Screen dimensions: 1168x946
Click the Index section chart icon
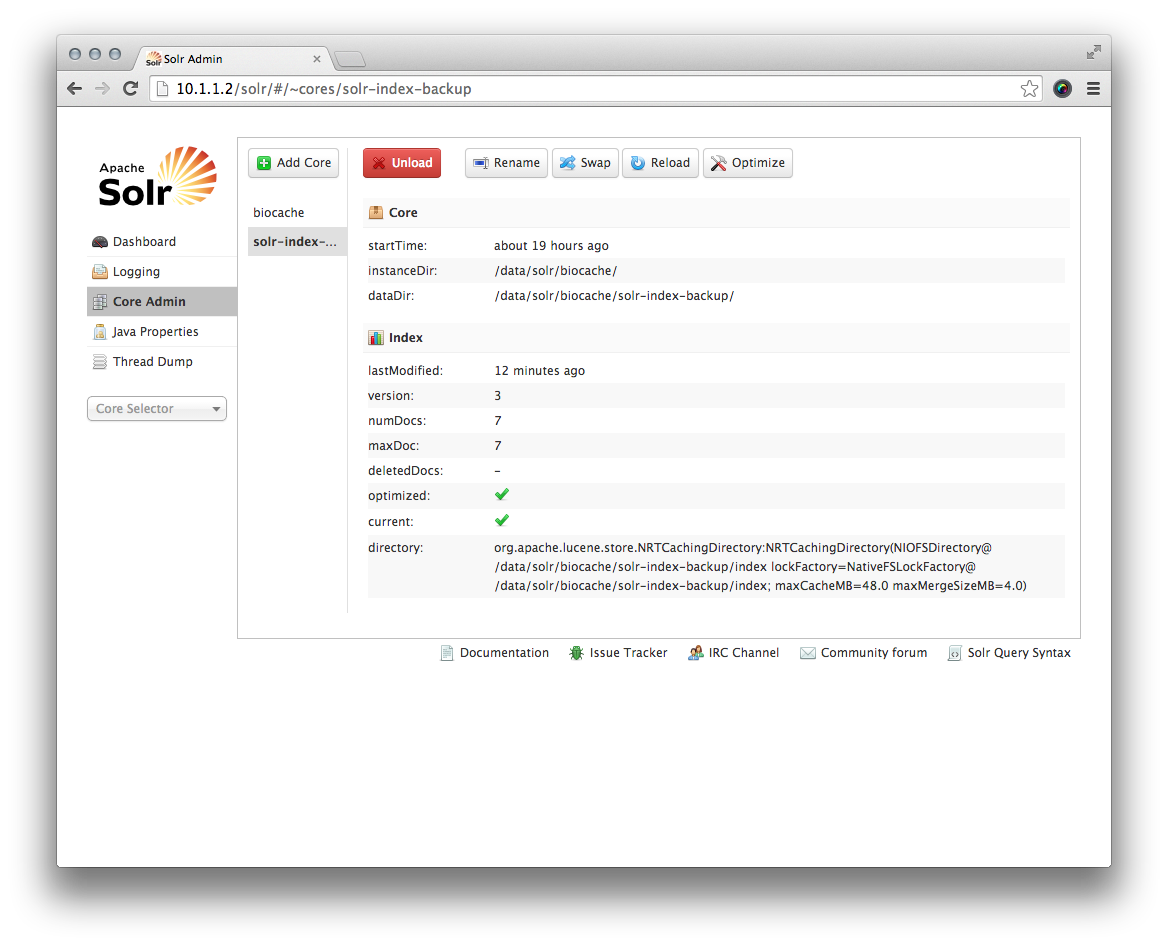(376, 338)
